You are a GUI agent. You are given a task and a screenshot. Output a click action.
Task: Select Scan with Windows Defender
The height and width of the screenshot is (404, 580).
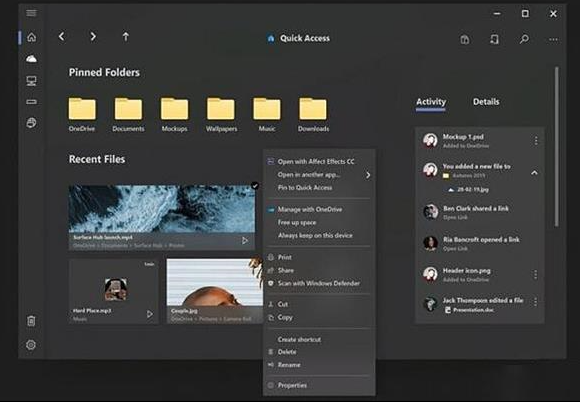318,283
